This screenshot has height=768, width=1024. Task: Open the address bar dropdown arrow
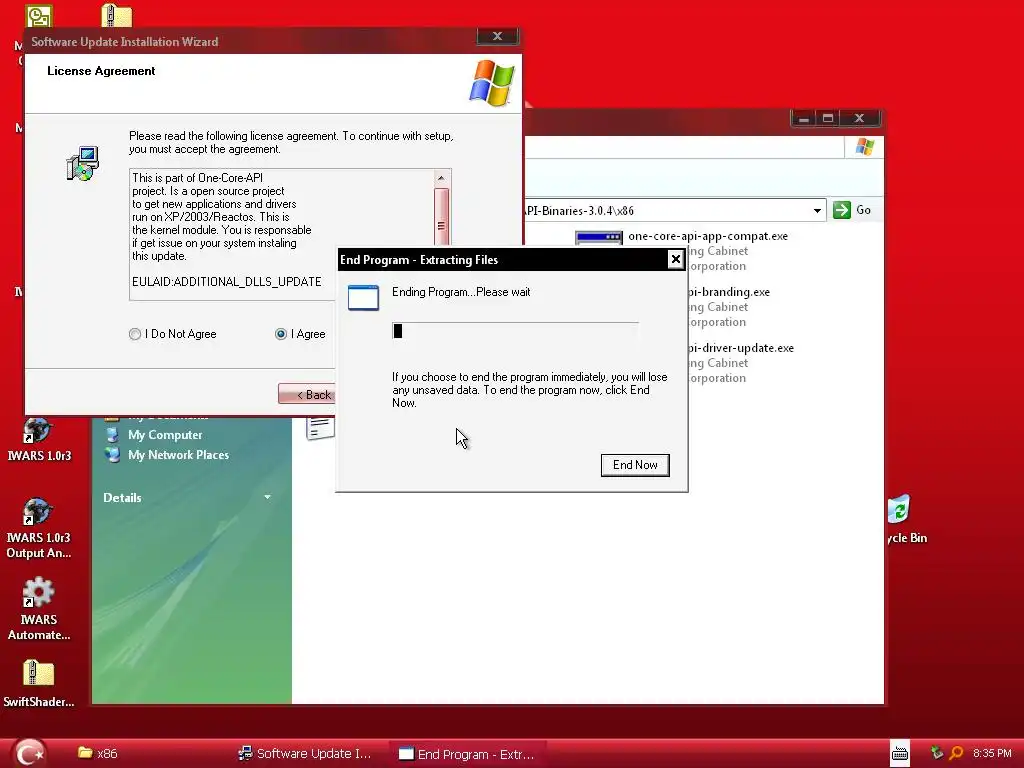click(817, 210)
